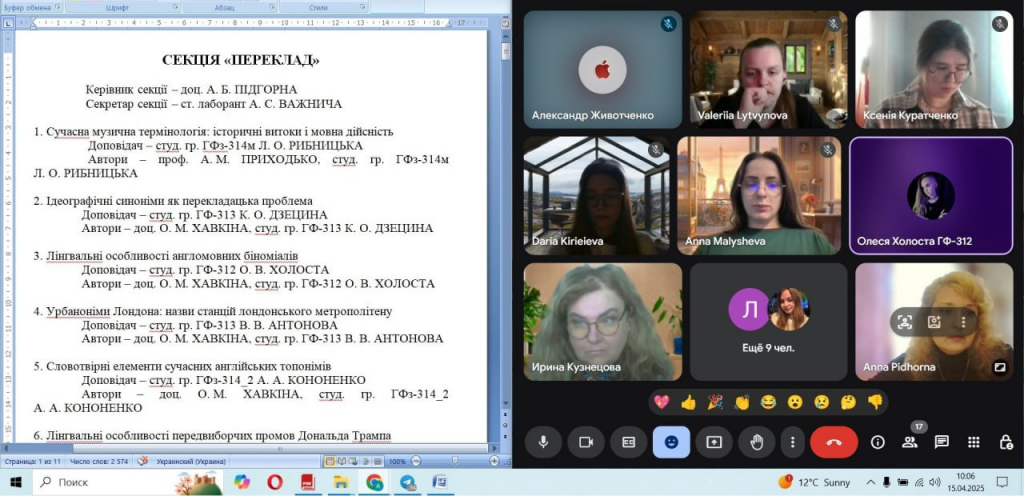Image resolution: width=1024 pixels, height=496 pixels.
Task: Click Anna Malysheva's video tile
Action: pyautogui.click(x=759, y=194)
